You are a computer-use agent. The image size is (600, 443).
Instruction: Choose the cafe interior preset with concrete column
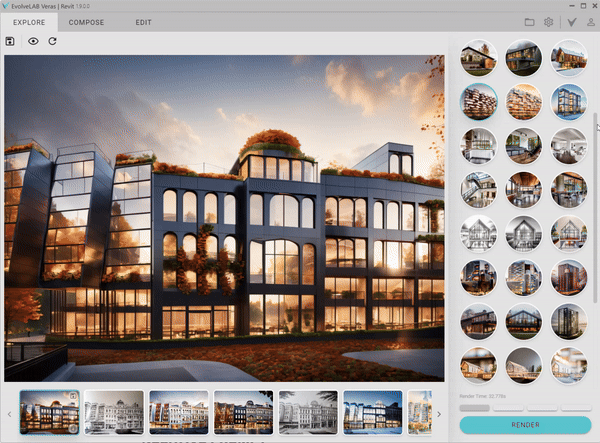coord(569,190)
